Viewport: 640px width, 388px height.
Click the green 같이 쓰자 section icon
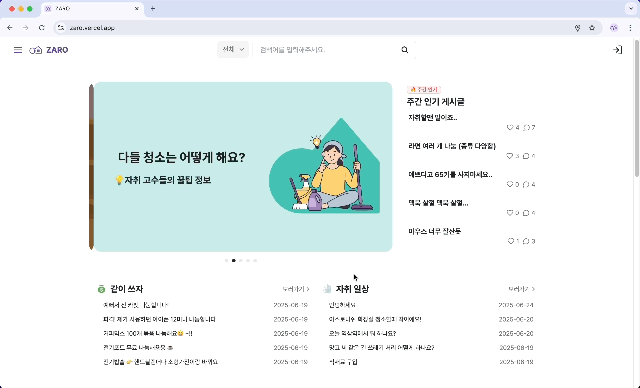coord(101,289)
